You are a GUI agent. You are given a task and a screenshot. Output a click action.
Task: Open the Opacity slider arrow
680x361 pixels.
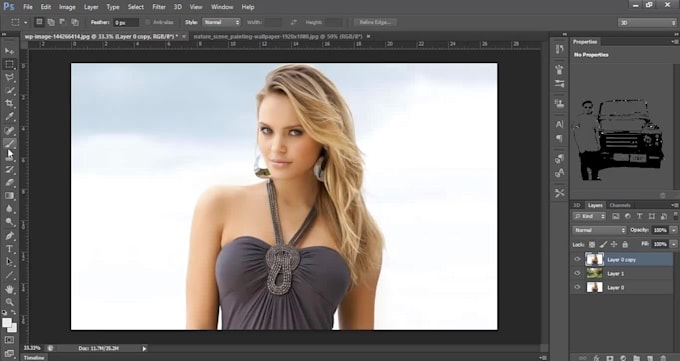(673, 230)
